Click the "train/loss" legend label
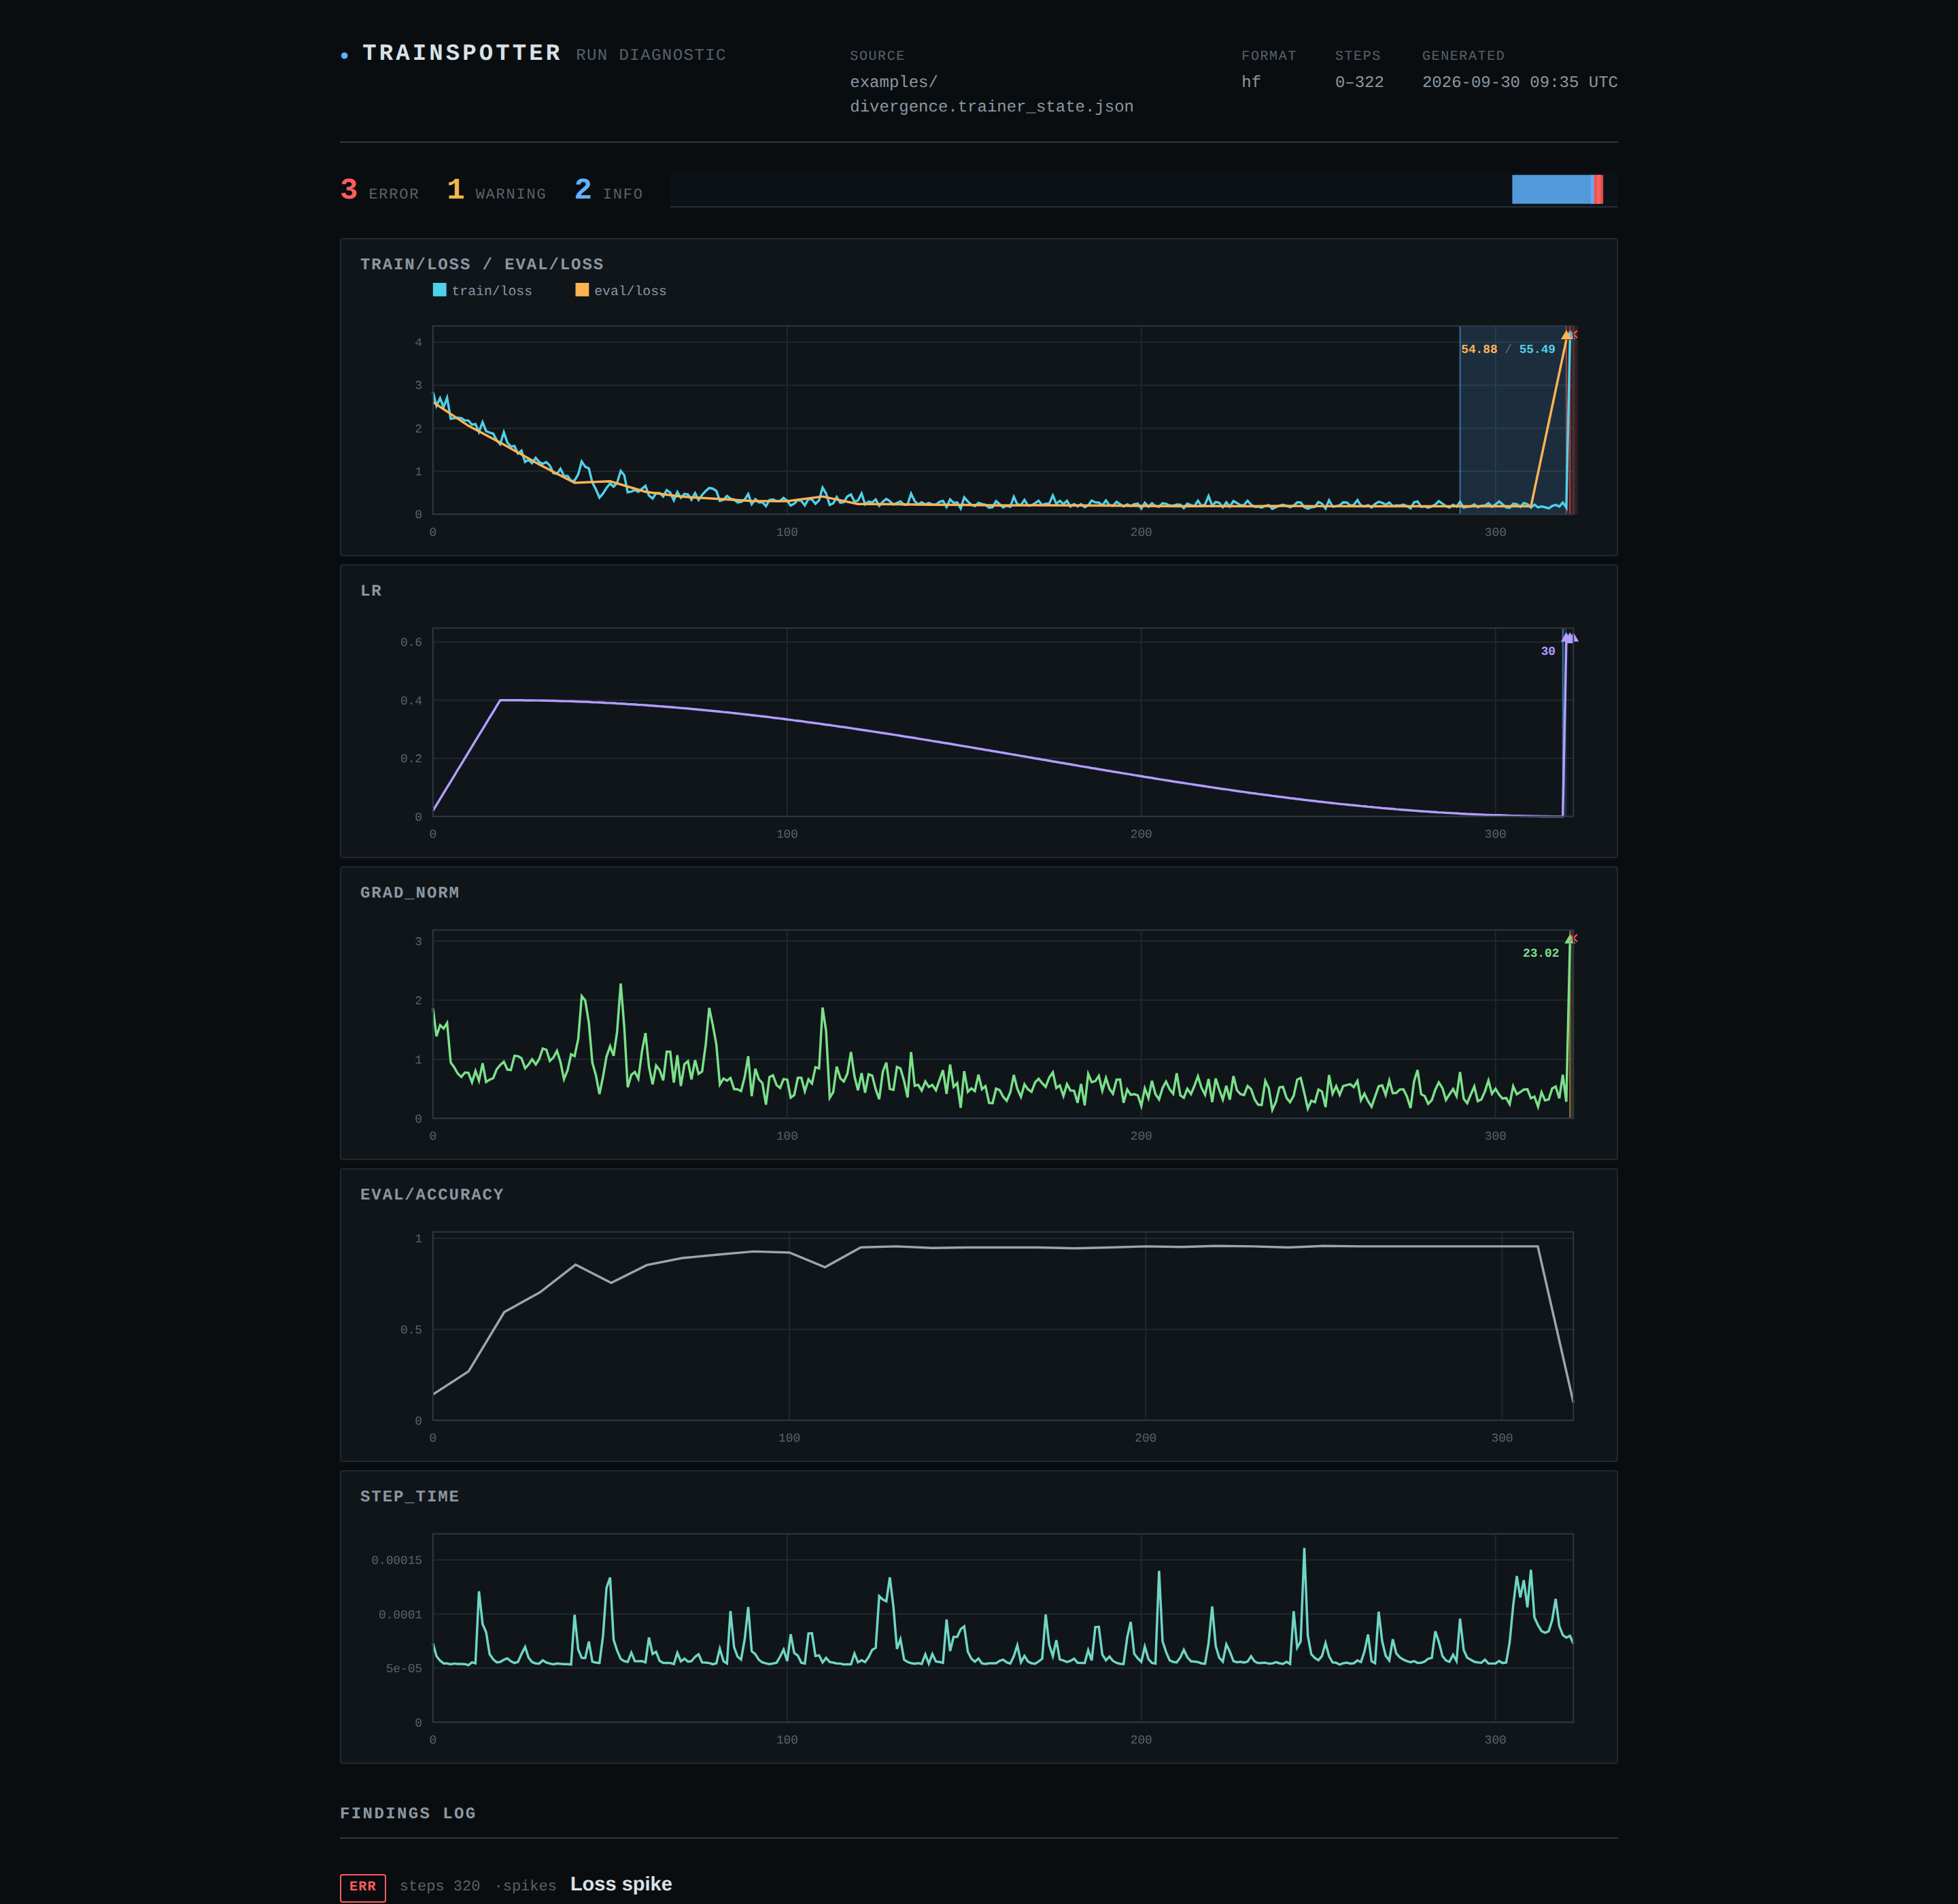Image resolution: width=1958 pixels, height=1904 pixels. (492, 291)
